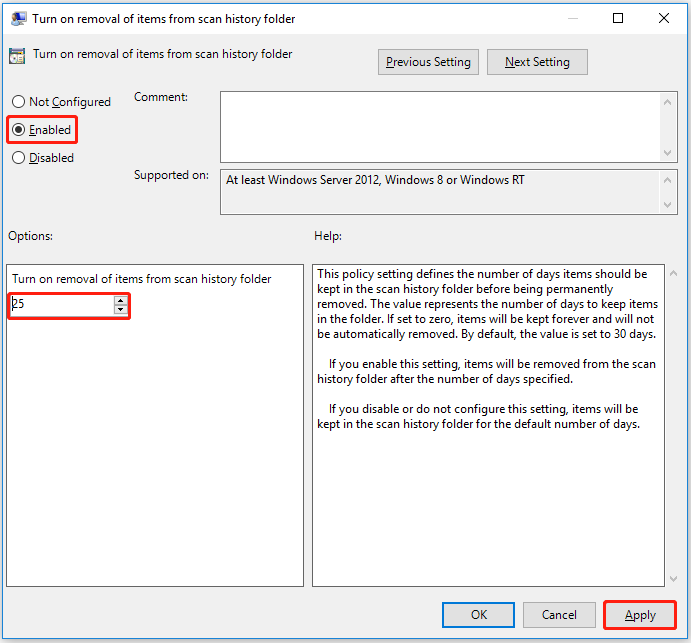Viewport: 691px width, 643px height.
Task: Click the 'Options:' heading
Action: (30, 236)
